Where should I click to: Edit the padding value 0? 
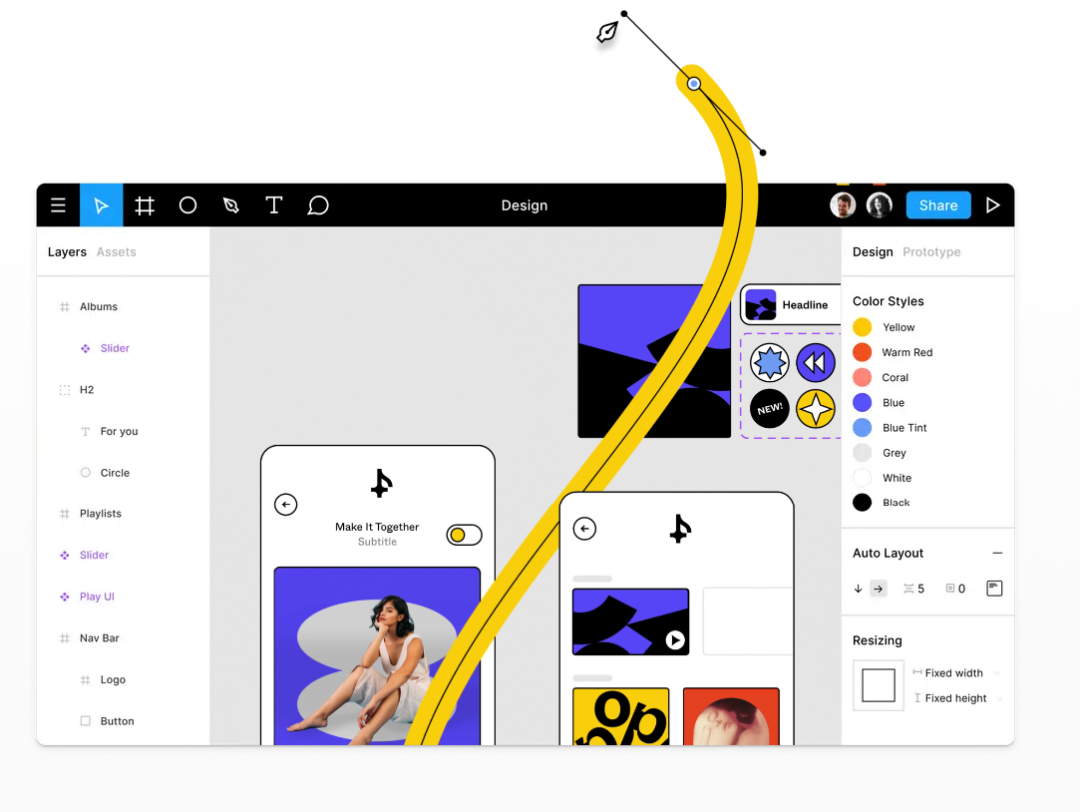(962, 589)
